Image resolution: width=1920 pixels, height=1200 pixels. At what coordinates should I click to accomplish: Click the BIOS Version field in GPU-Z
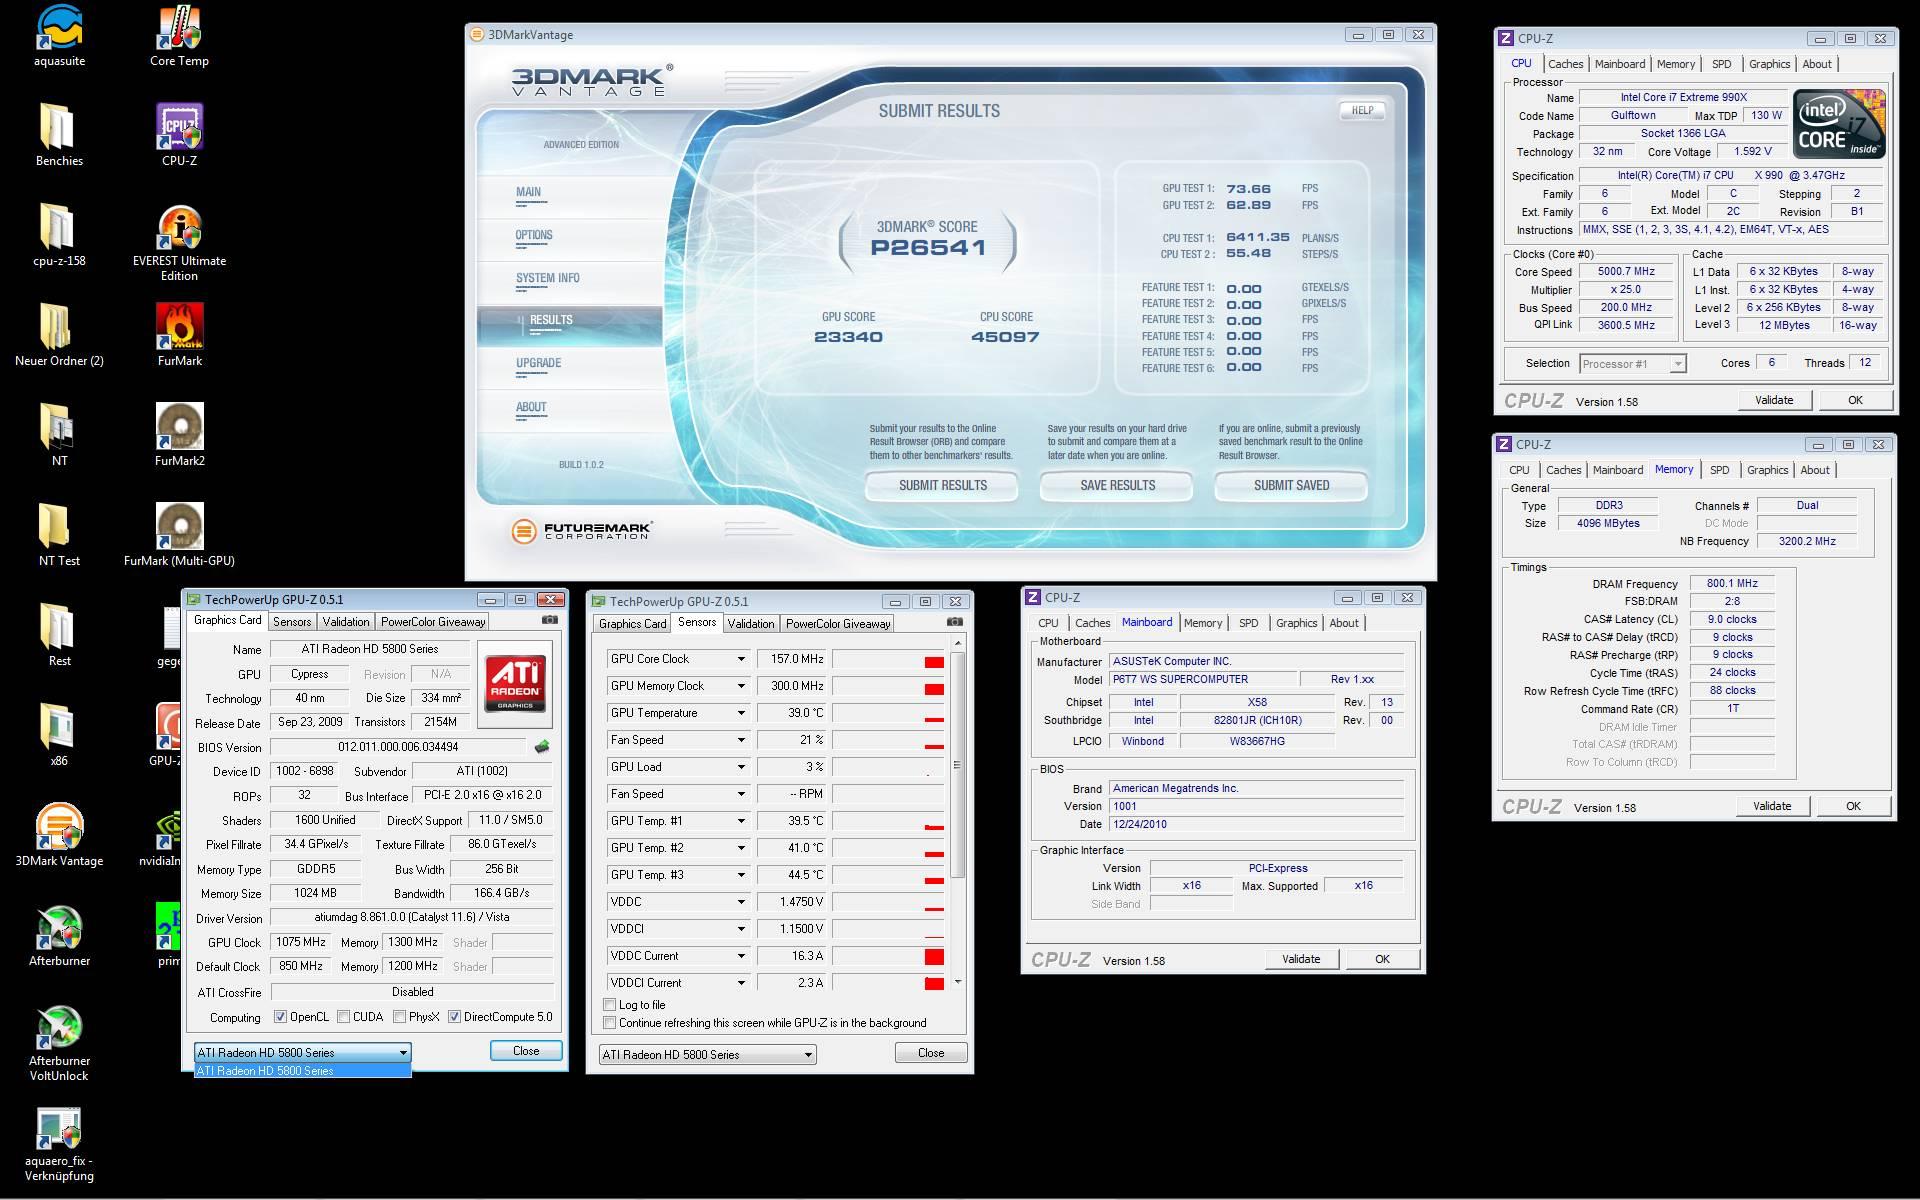[398, 747]
